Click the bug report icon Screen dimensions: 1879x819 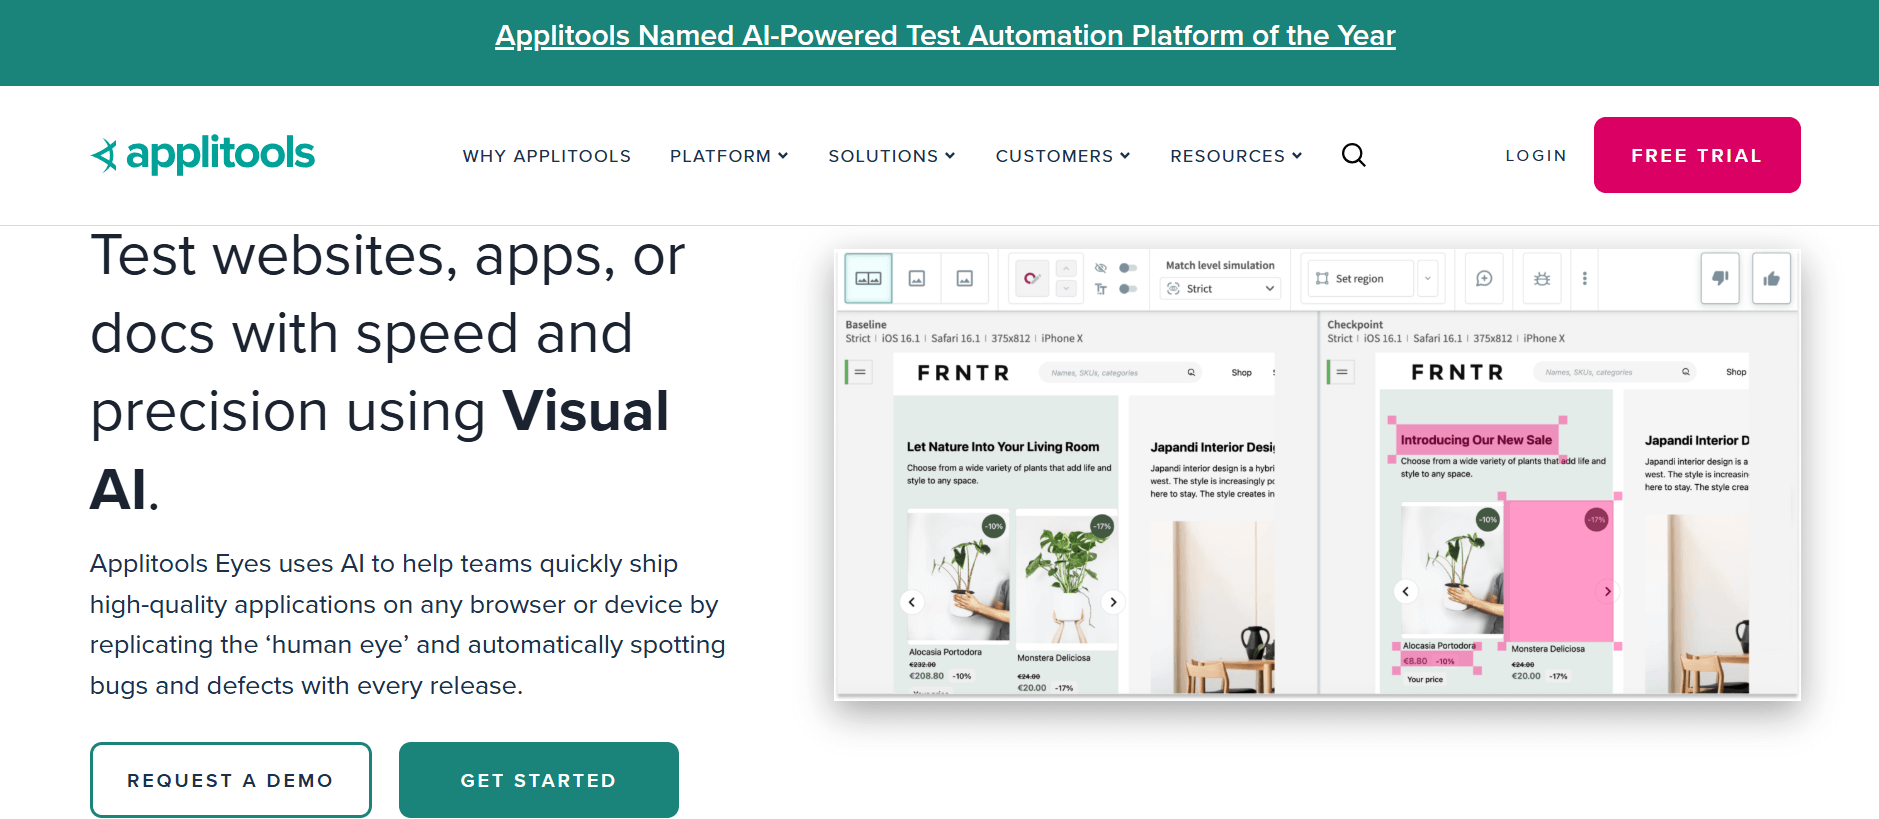click(1542, 279)
